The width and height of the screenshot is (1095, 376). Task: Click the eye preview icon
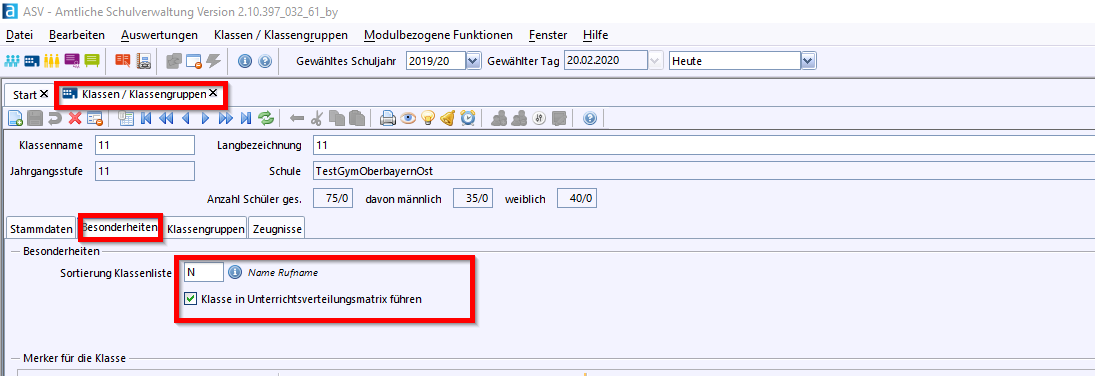pyautogui.click(x=408, y=119)
